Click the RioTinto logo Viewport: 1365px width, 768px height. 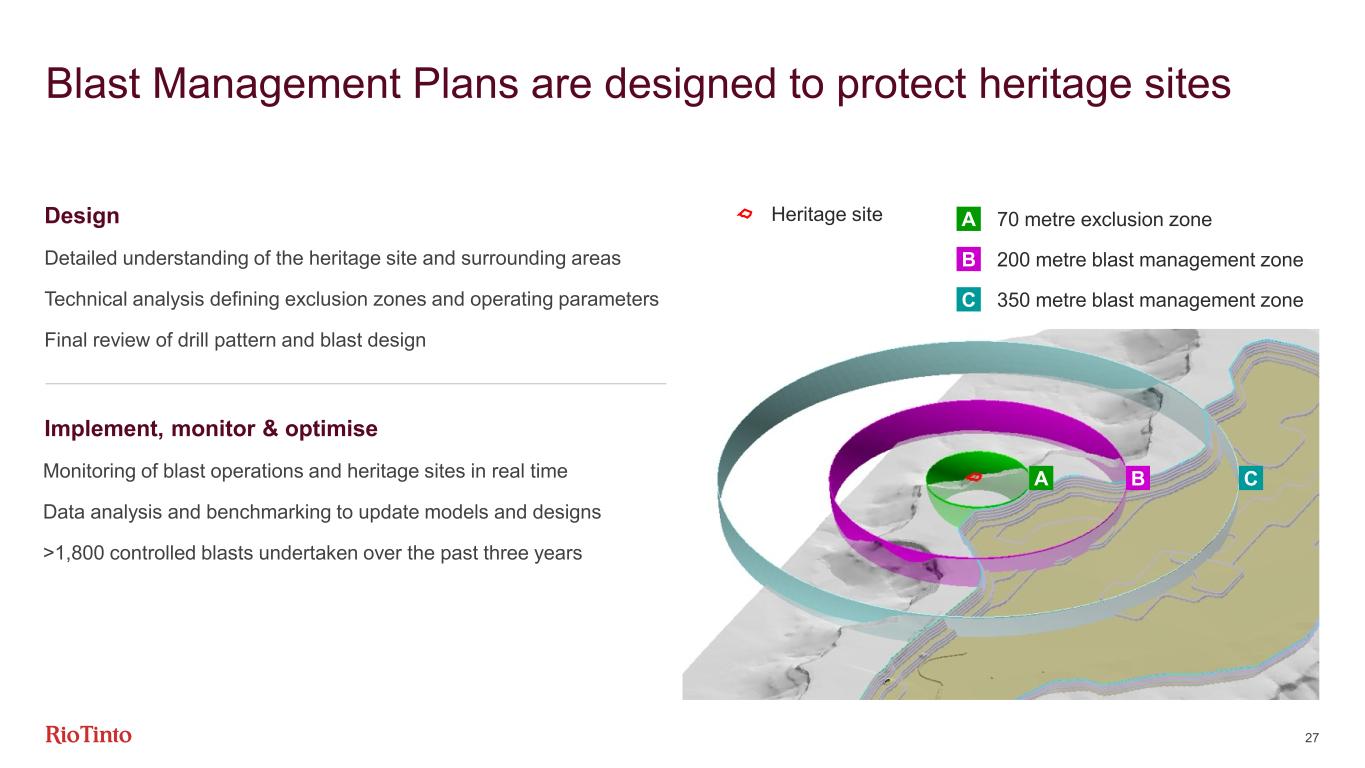pos(89,736)
